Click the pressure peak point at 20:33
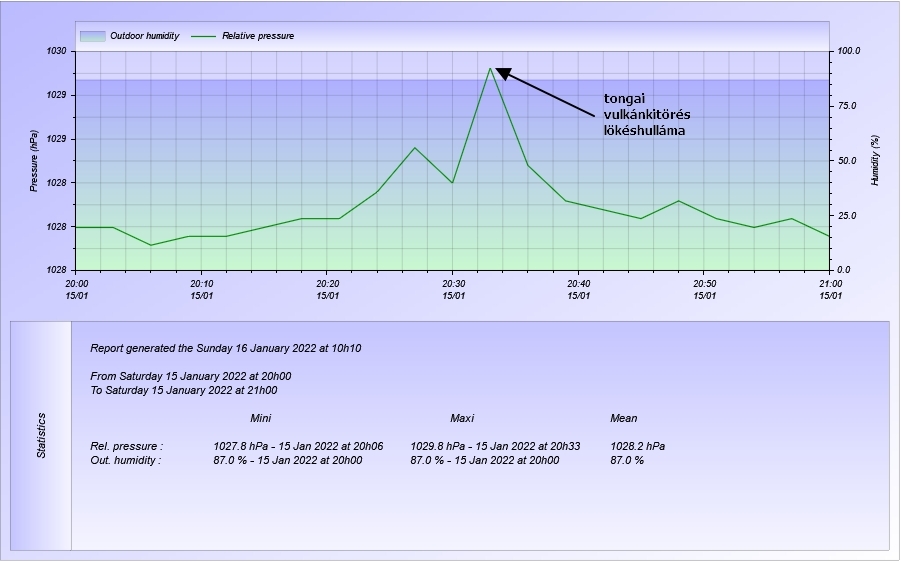This screenshot has height=562, width=901. pyautogui.click(x=490, y=68)
